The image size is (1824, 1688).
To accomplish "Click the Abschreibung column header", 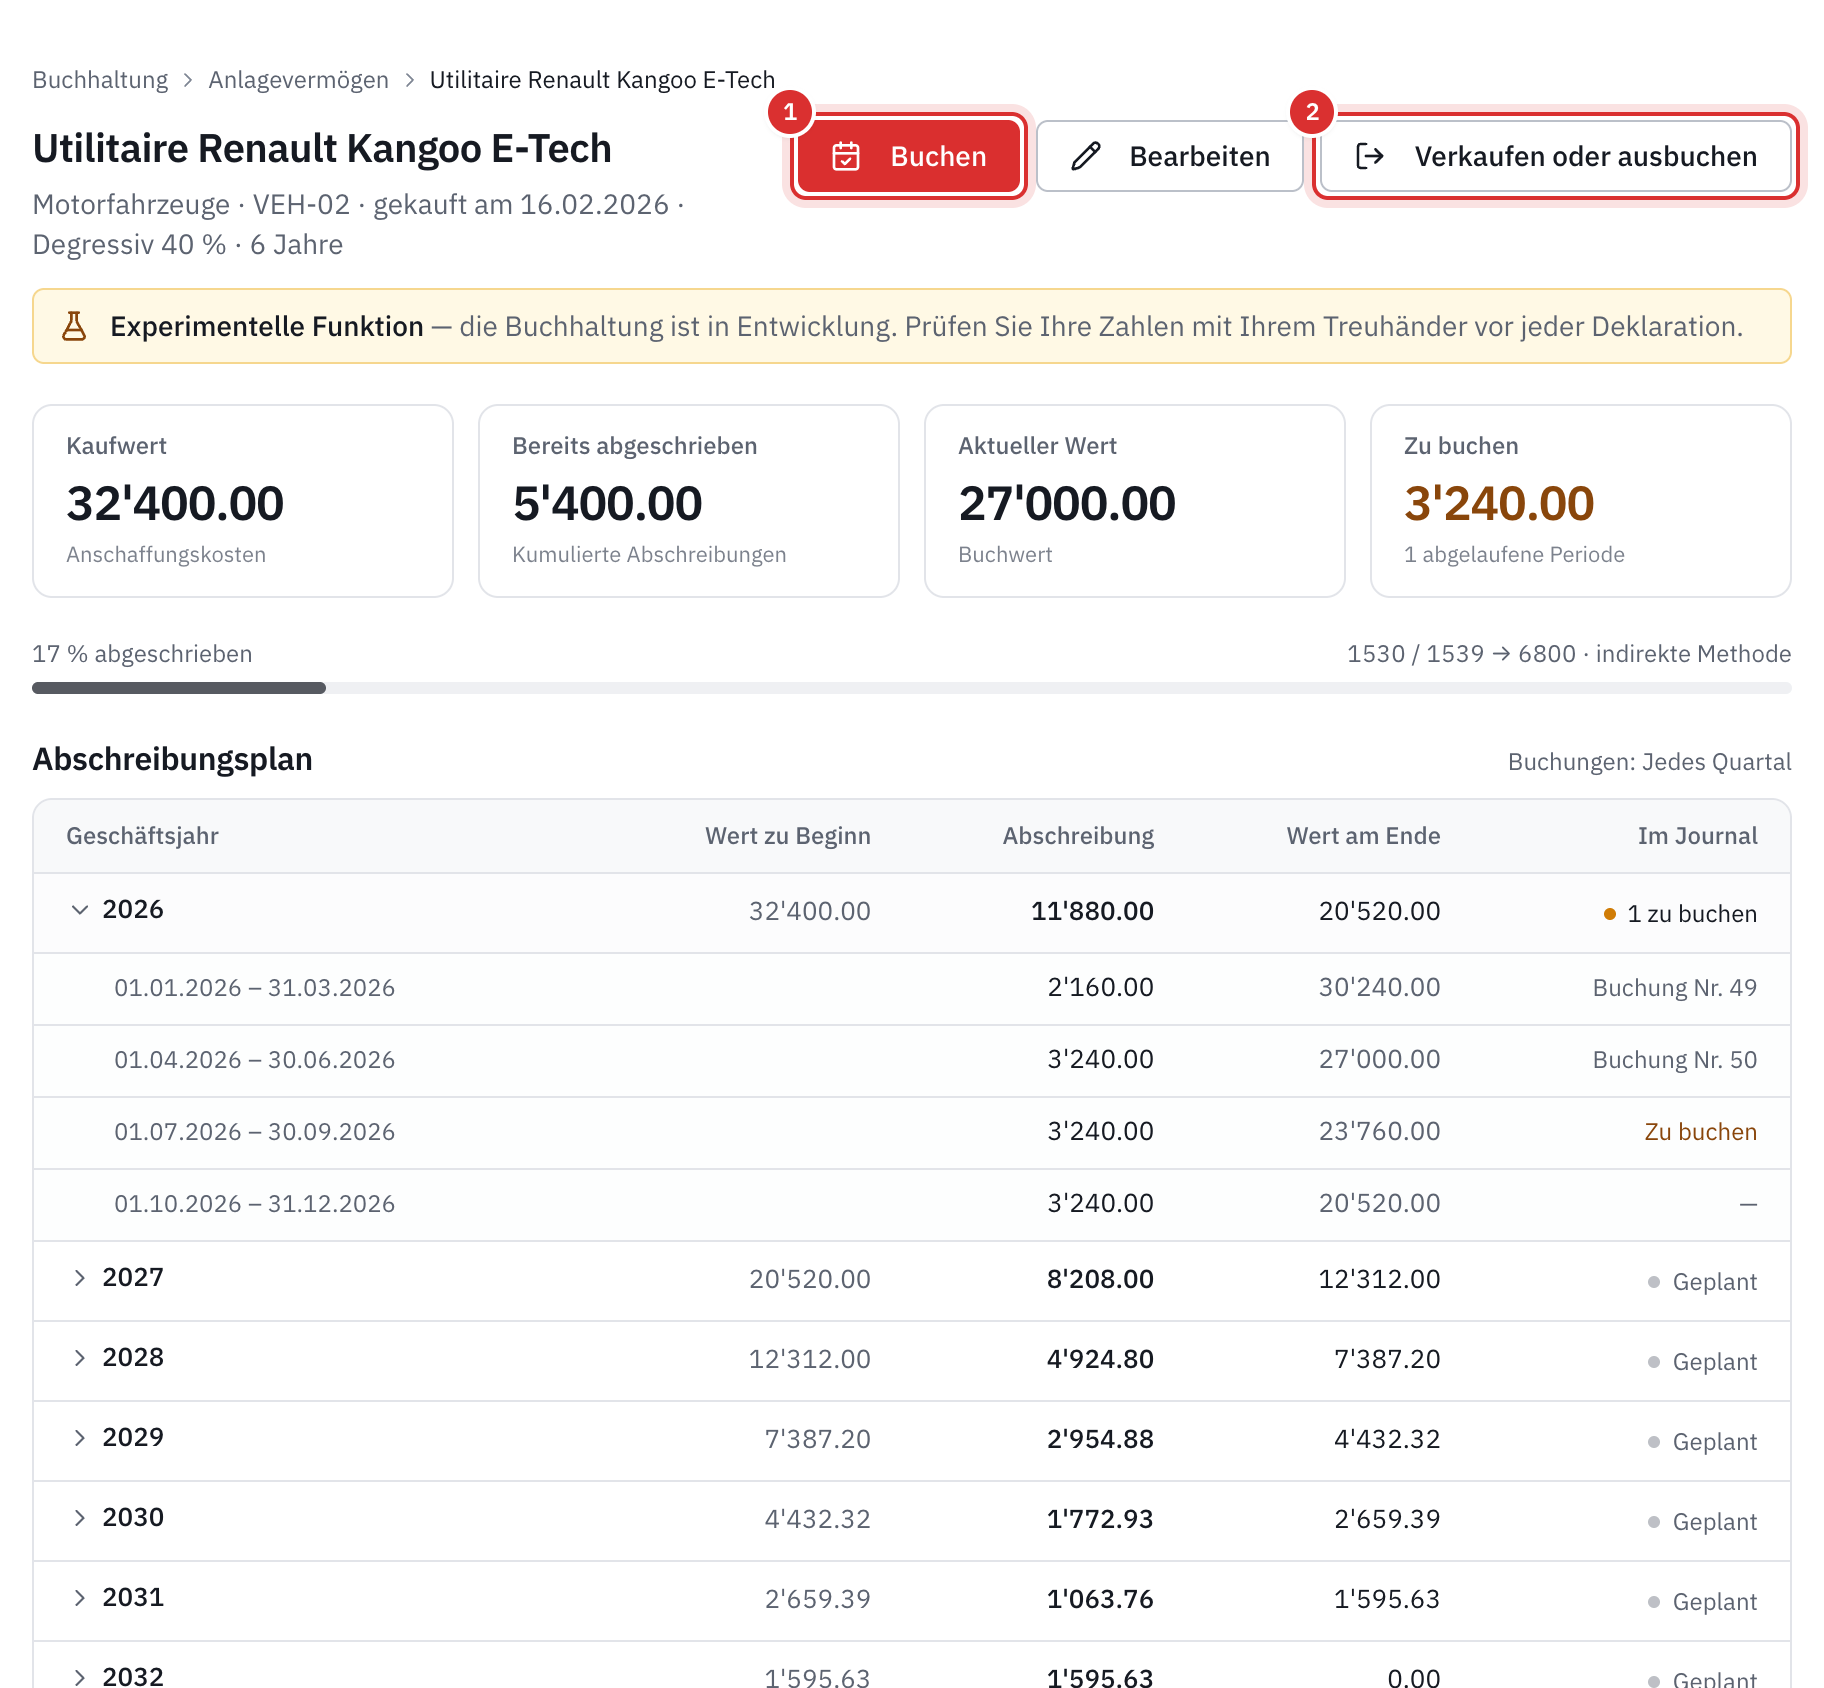I will click(x=1078, y=836).
